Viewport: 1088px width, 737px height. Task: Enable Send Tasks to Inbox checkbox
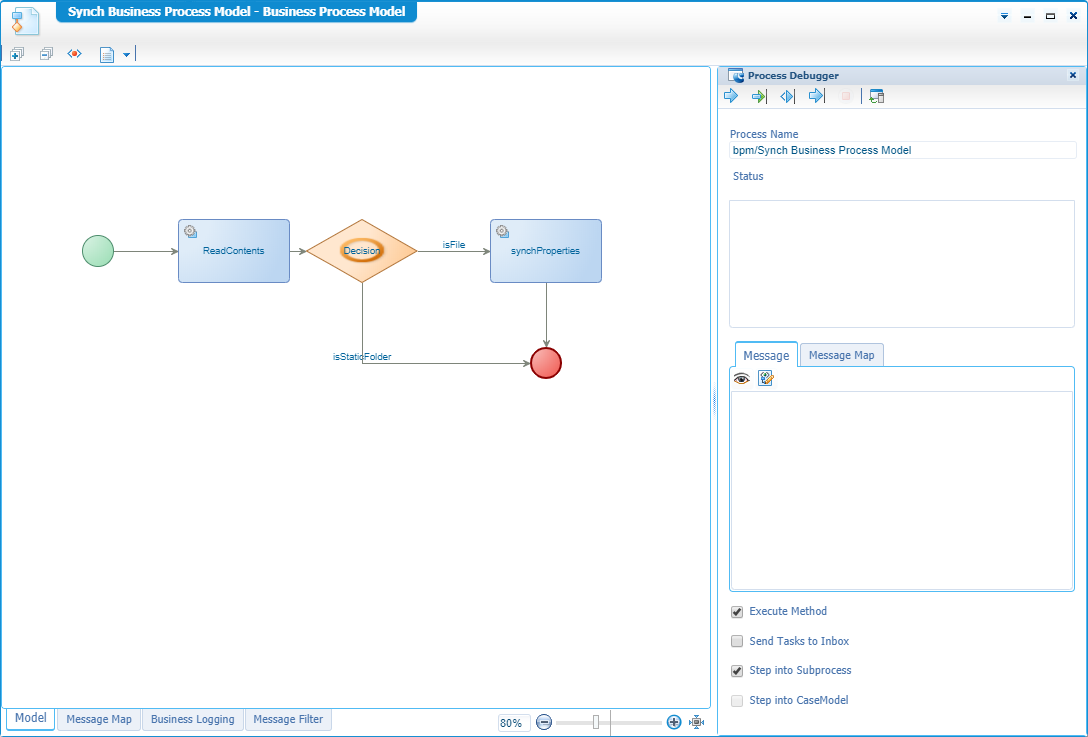tap(737, 641)
